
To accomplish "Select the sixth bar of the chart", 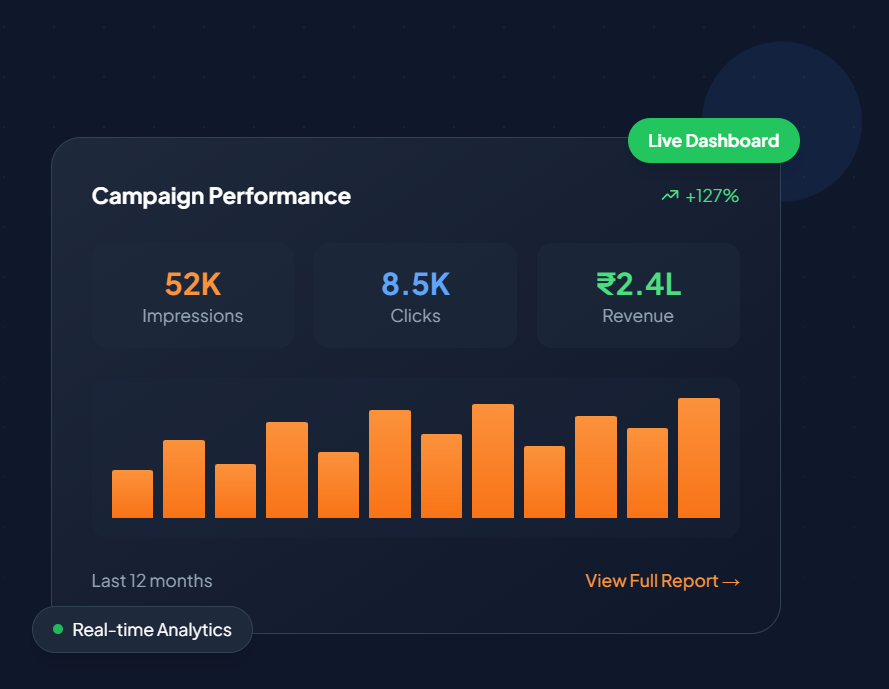I will click(390, 464).
